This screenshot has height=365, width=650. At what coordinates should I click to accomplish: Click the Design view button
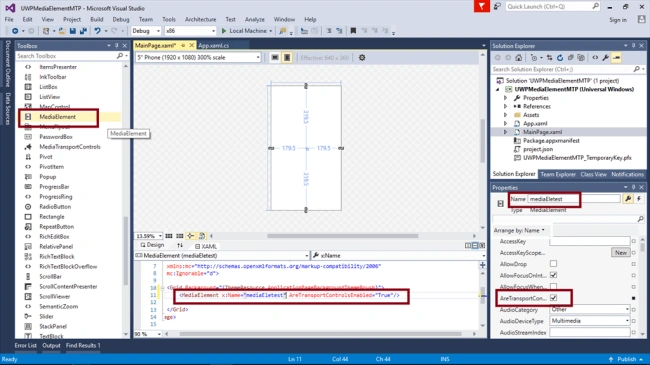(x=153, y=246)
